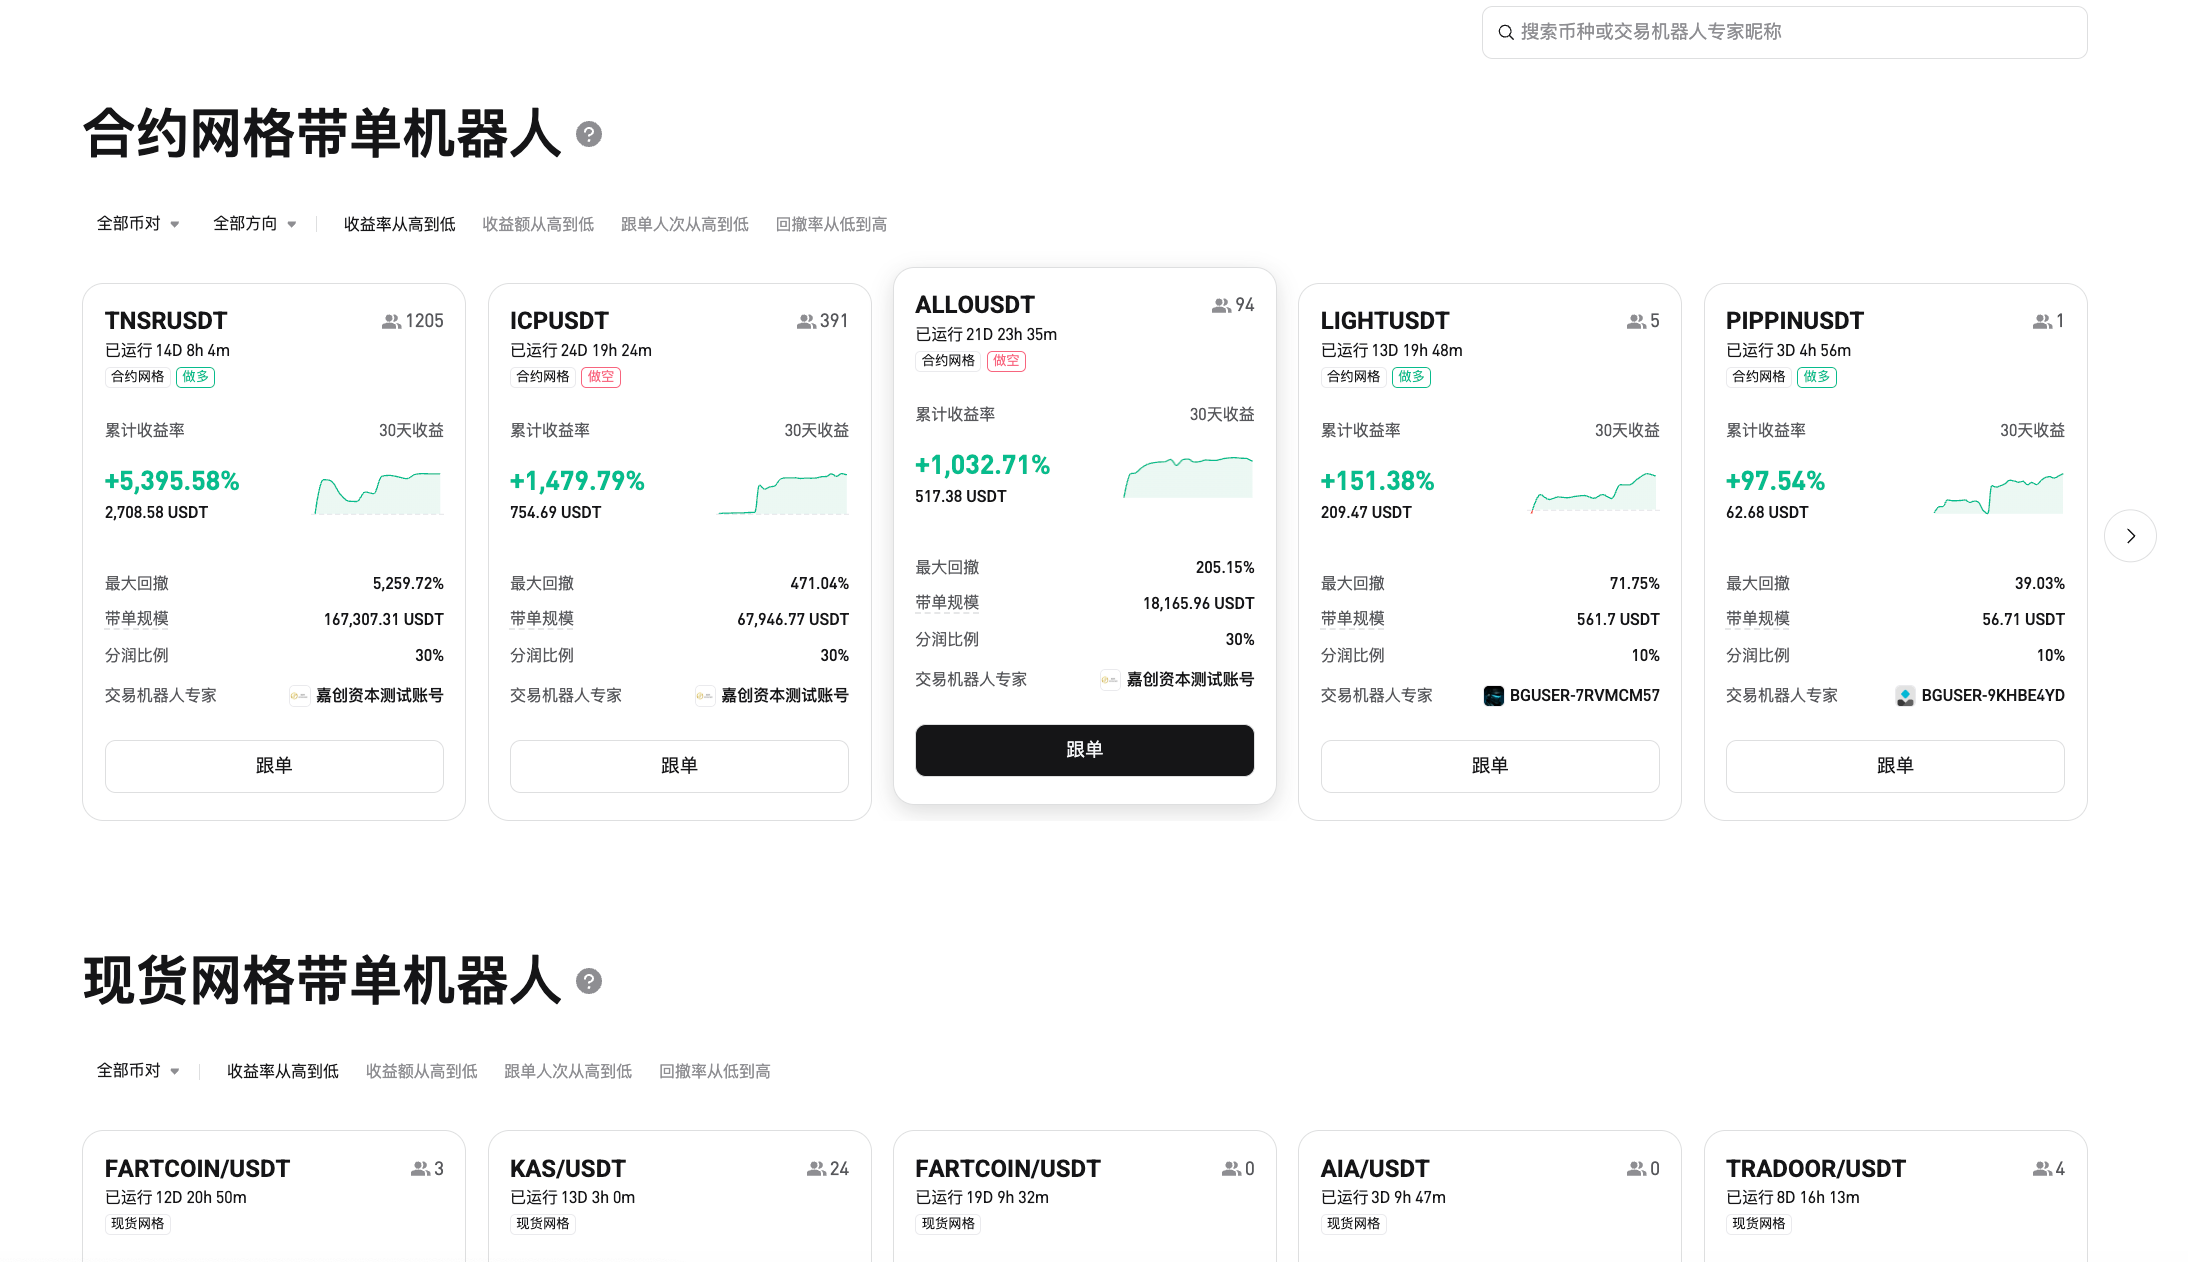Image resolution: width=2188 pixels, height=1262 pixels.
Task: Click BGUSER-9KHBE4YD avatar icon
Action: coord(1905,696)
